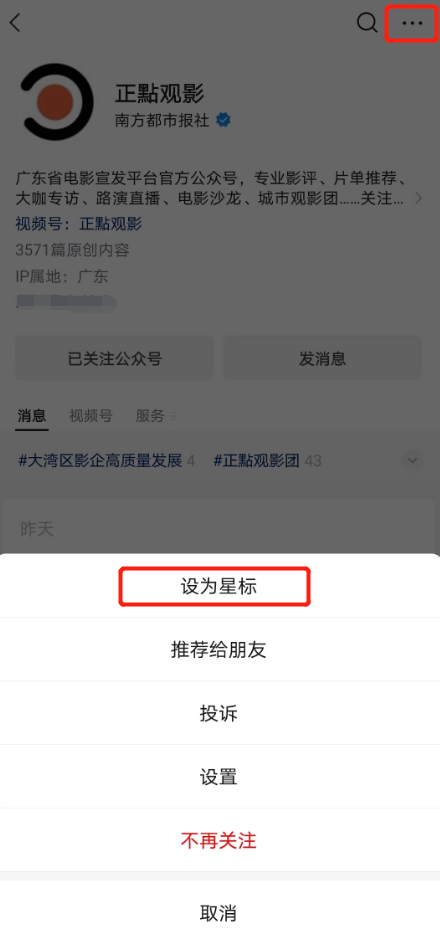Open the three-dot more menu
This screenshot has width=440, height=946.
[x=412, y=23]
